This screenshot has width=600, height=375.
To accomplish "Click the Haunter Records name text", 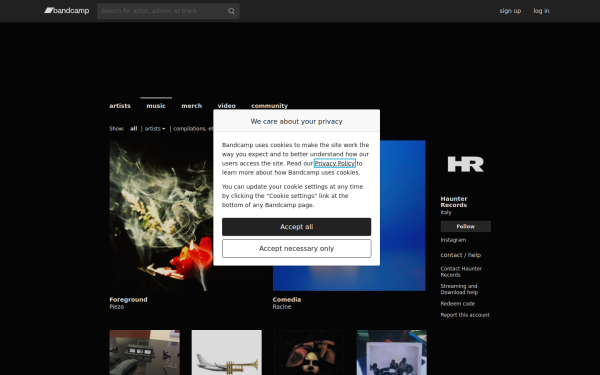I will (454, 202).
